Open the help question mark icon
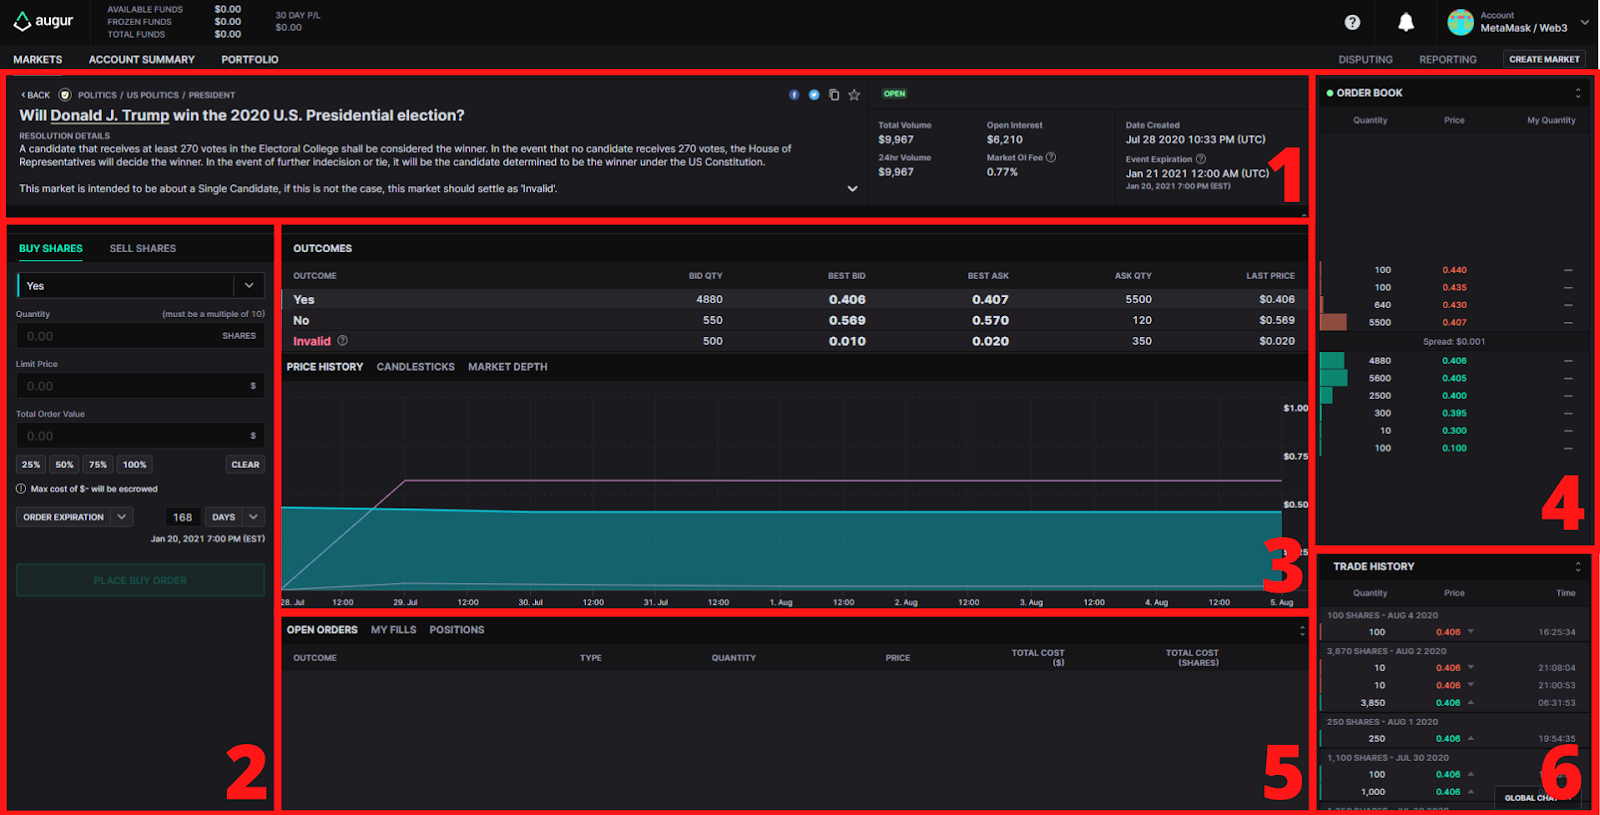 1352,22
